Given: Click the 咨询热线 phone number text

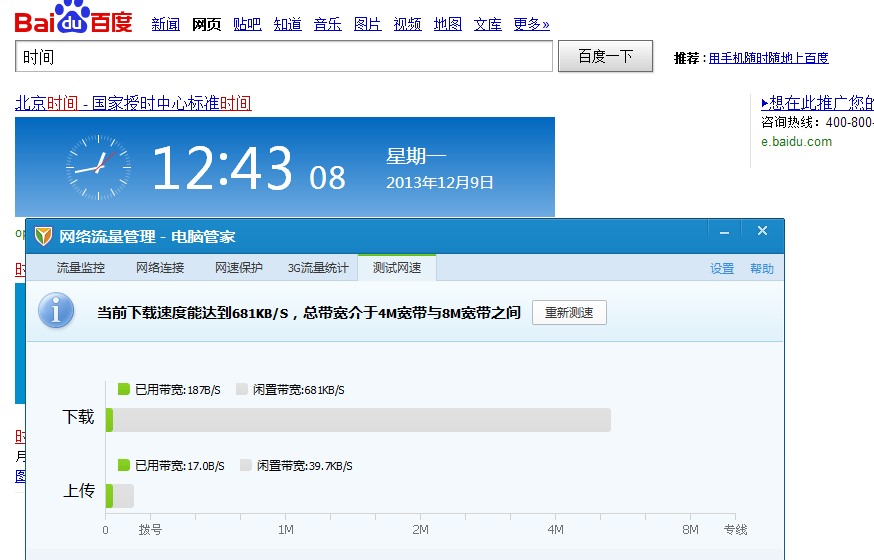Looking at the screenshot, I should click(x=818, y=122).
